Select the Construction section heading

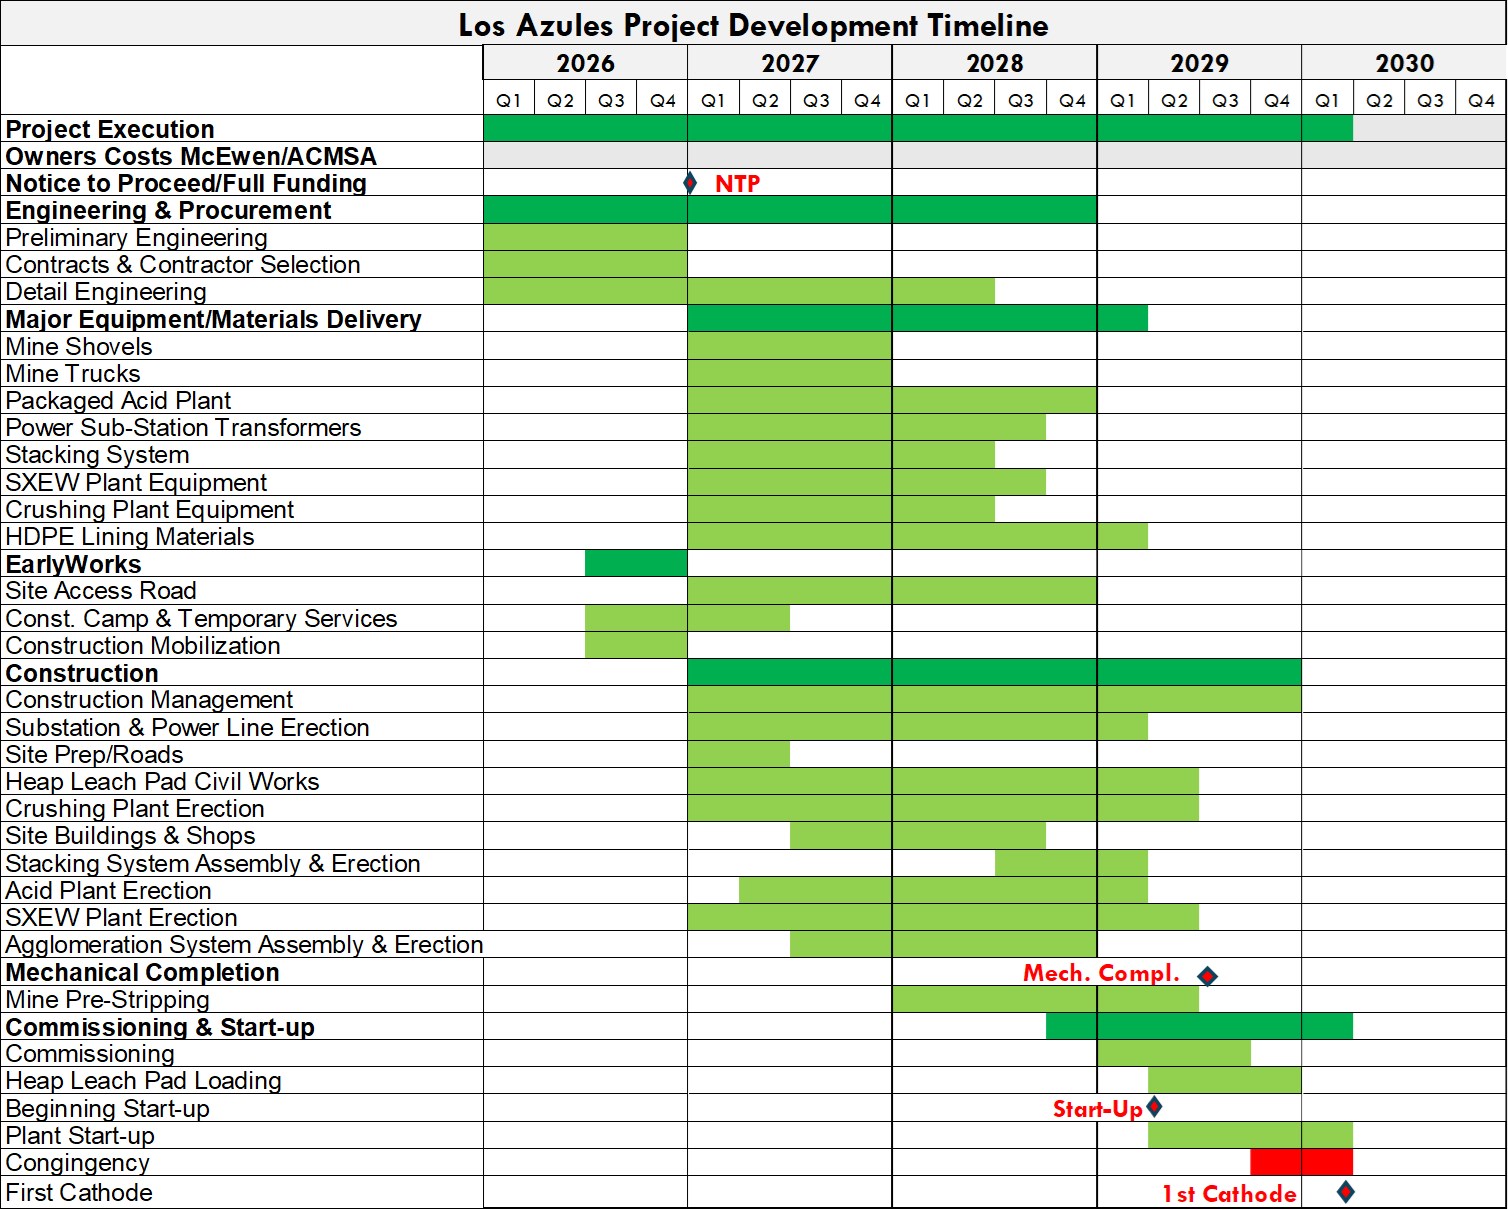click(x=82, y=673)
